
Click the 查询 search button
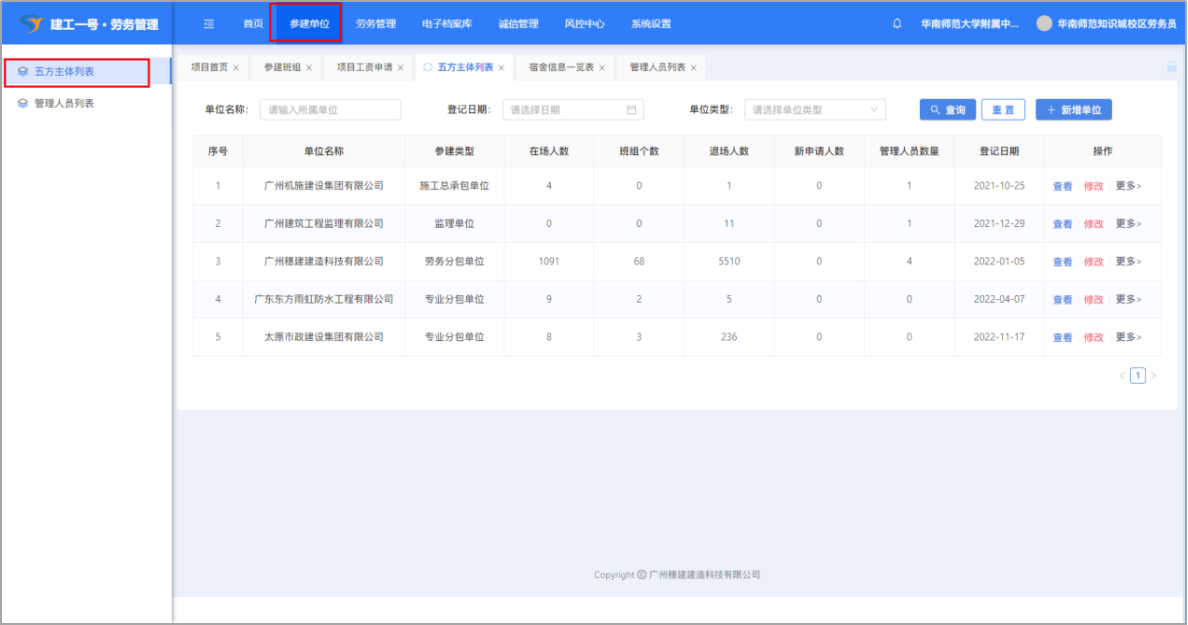coord(947,110)
